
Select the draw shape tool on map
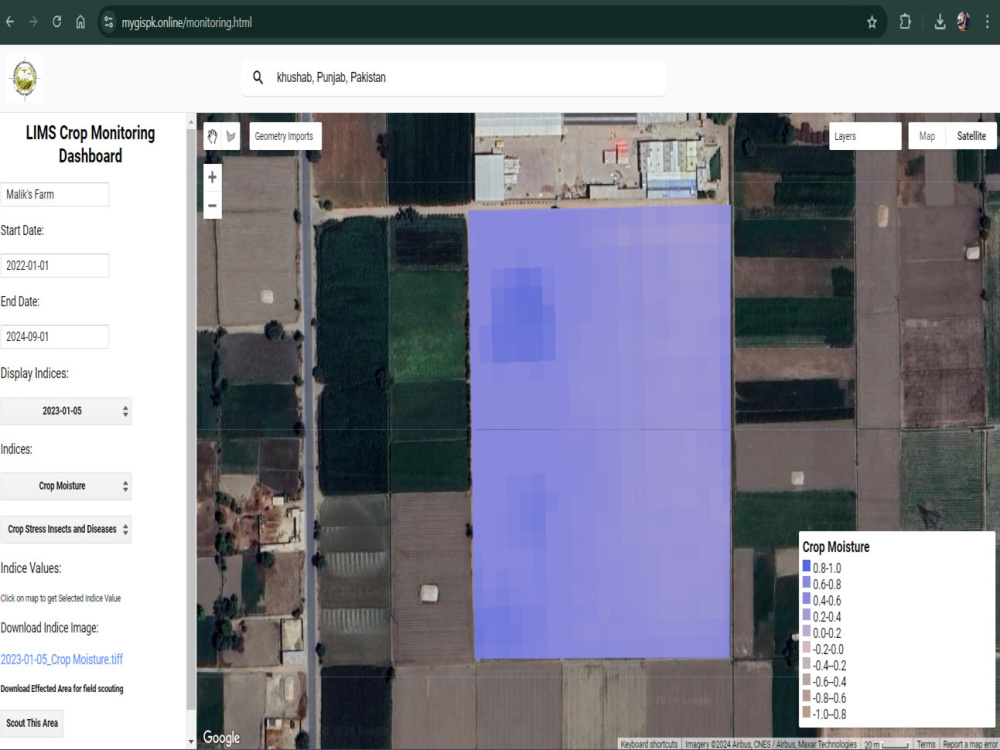click(231, 136)
